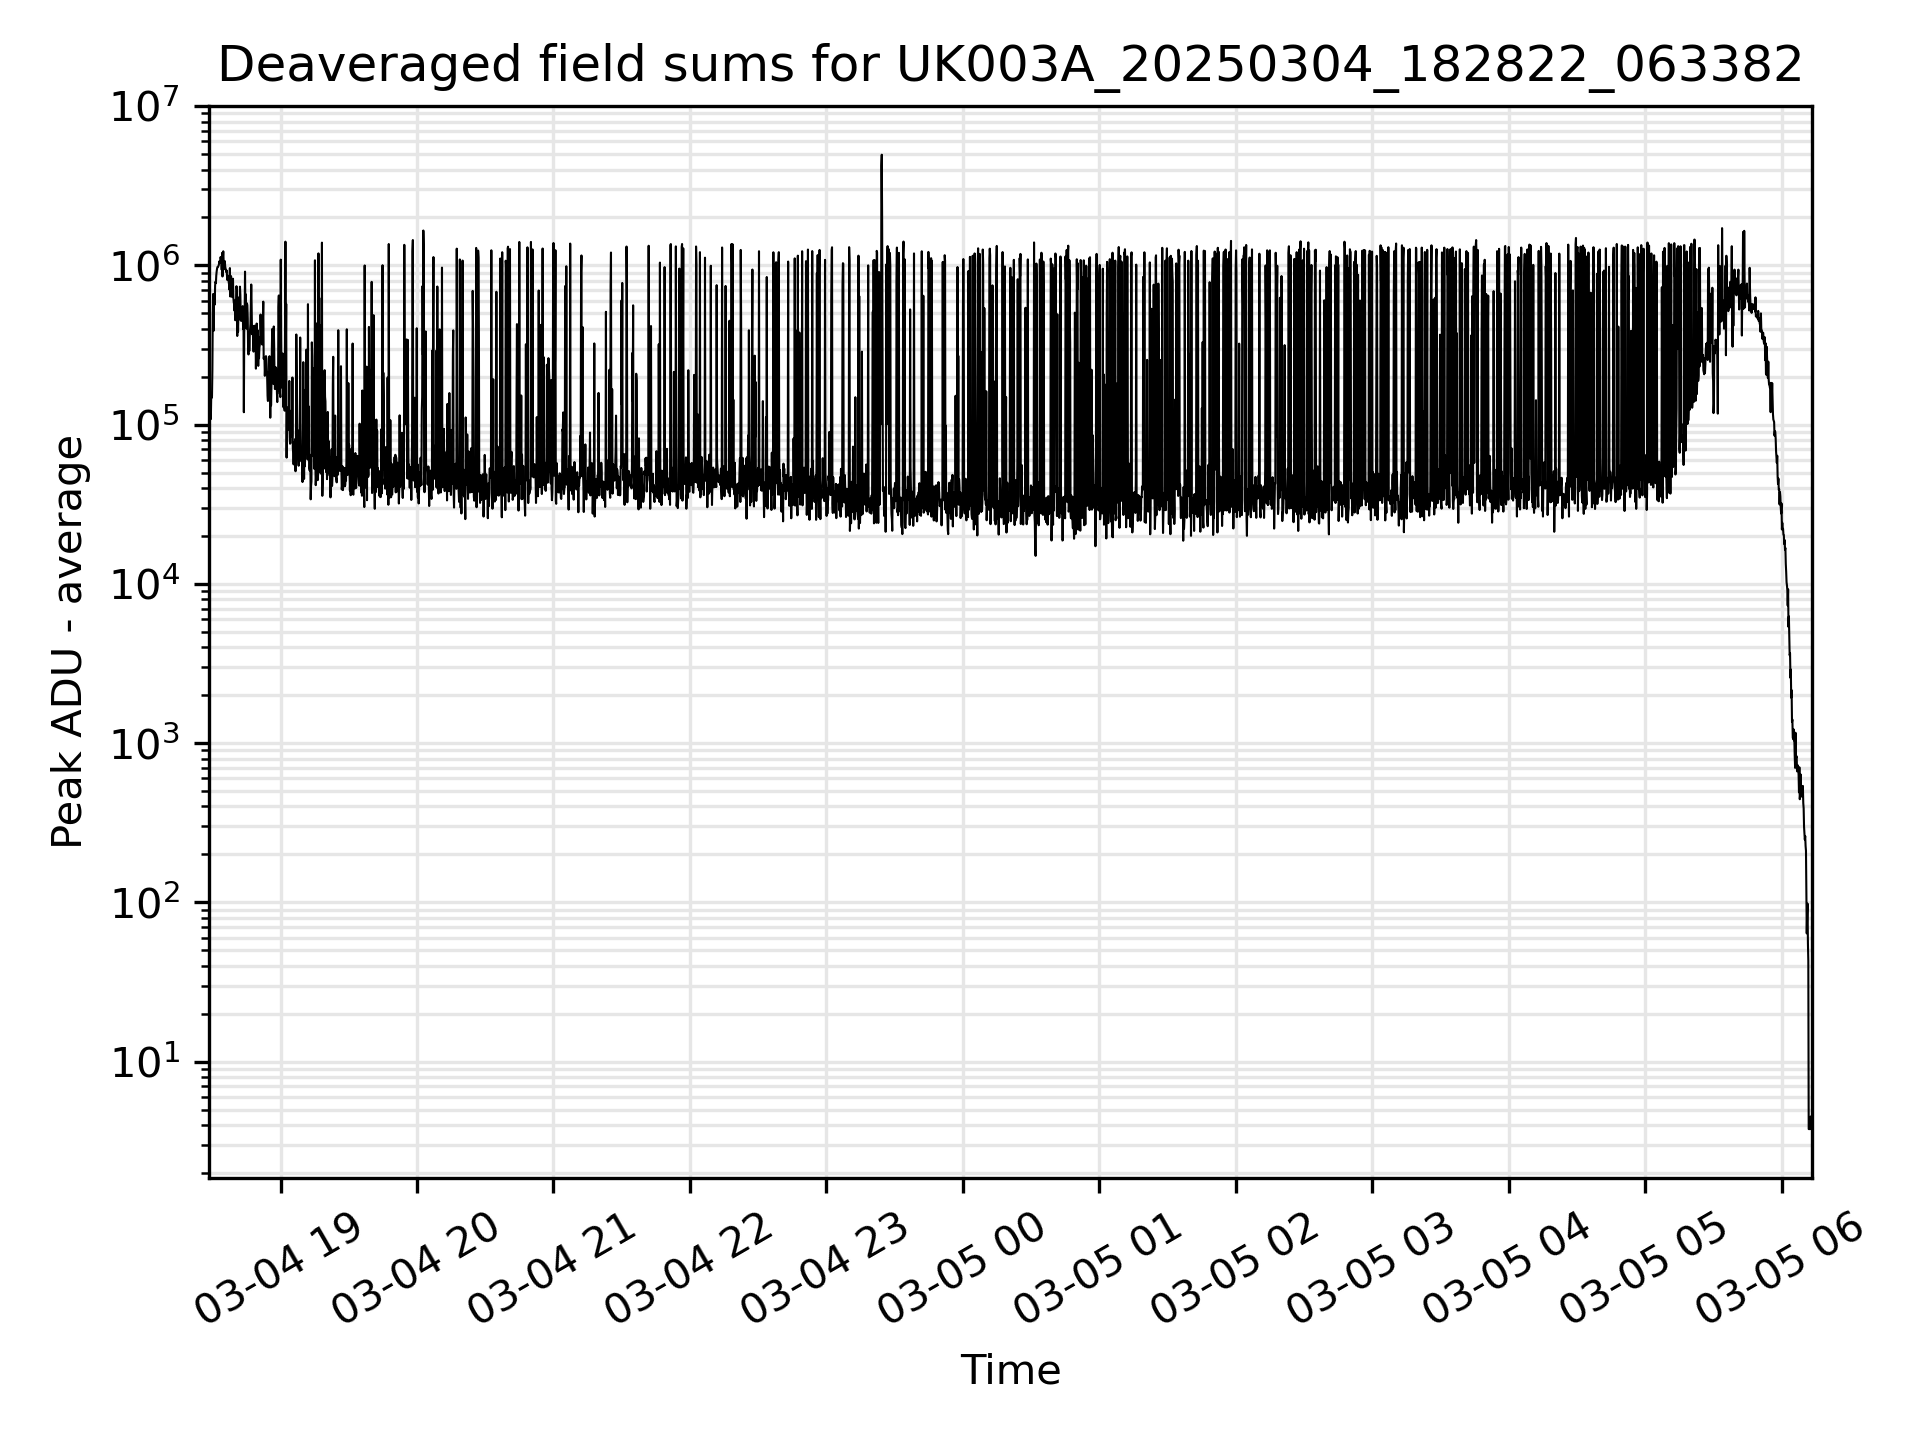Click the y tick label 10^6

click(x=146, y=265)
